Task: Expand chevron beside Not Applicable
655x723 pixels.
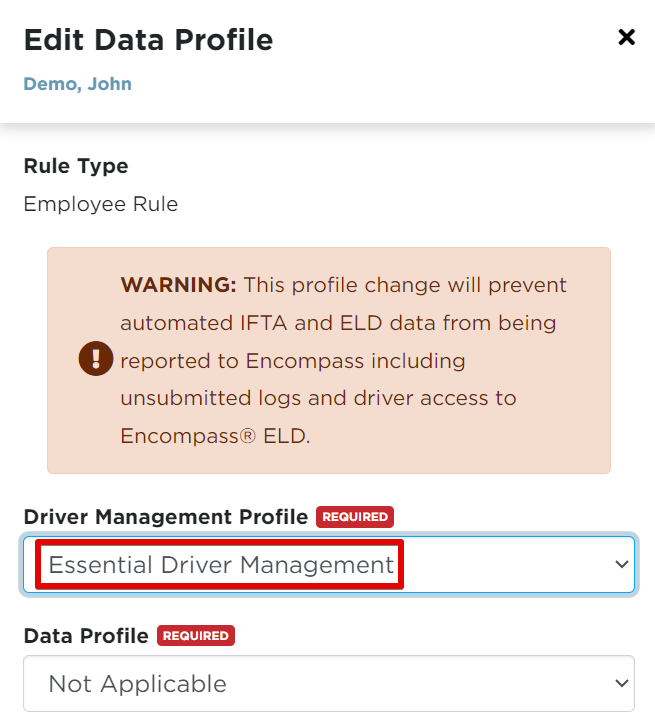Action: (622, 683)
